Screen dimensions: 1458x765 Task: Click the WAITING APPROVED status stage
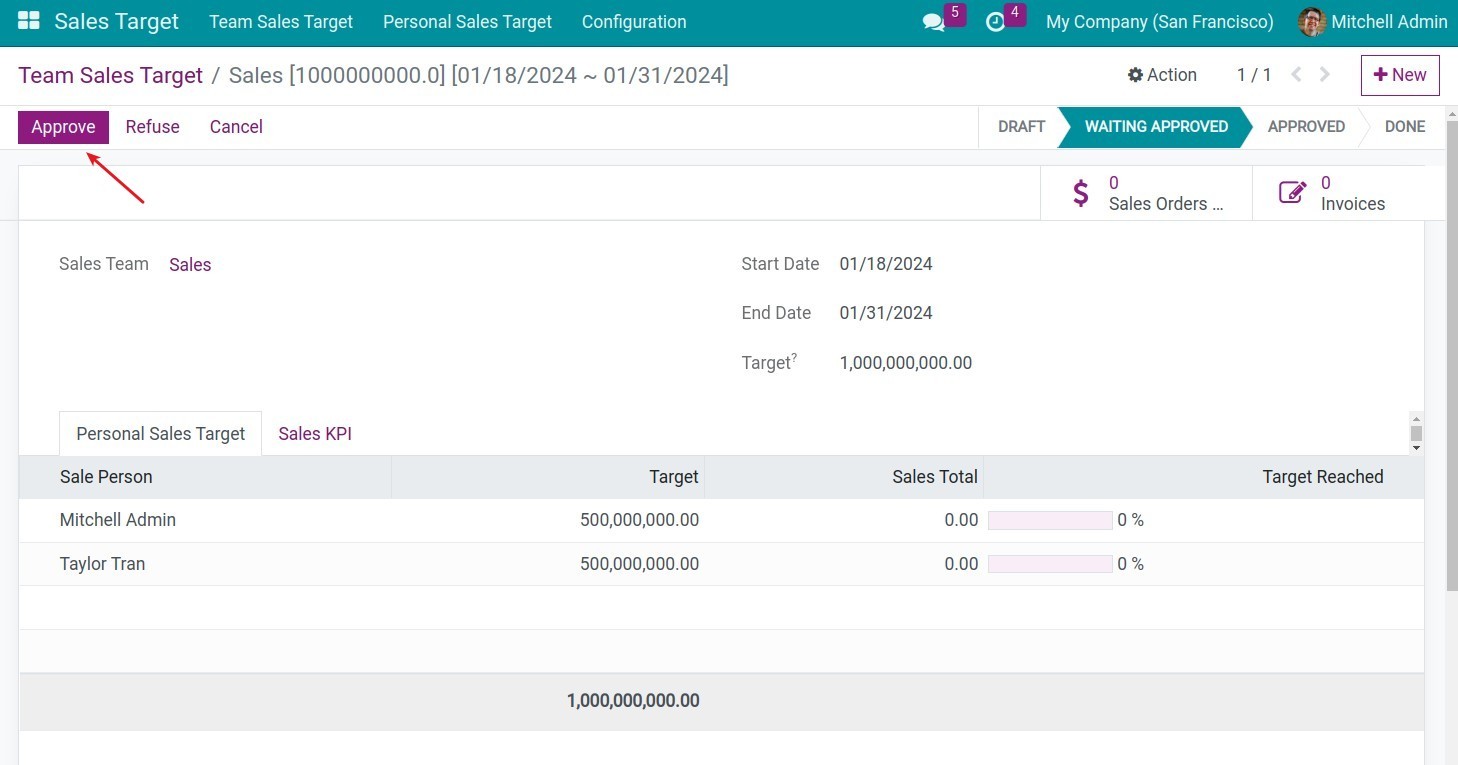tap(1156, 127)
